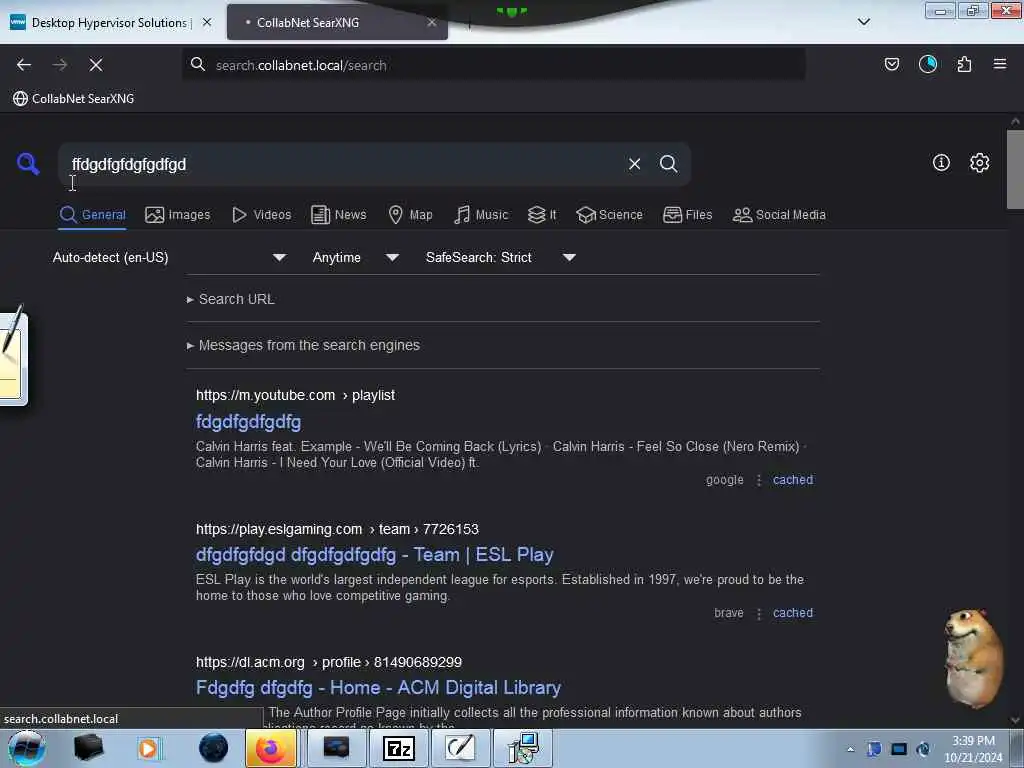The width and height of the screenshot is (1024, 768).
Task: Open the pen notepad taskbar icon
Action: tap(460, 748)
